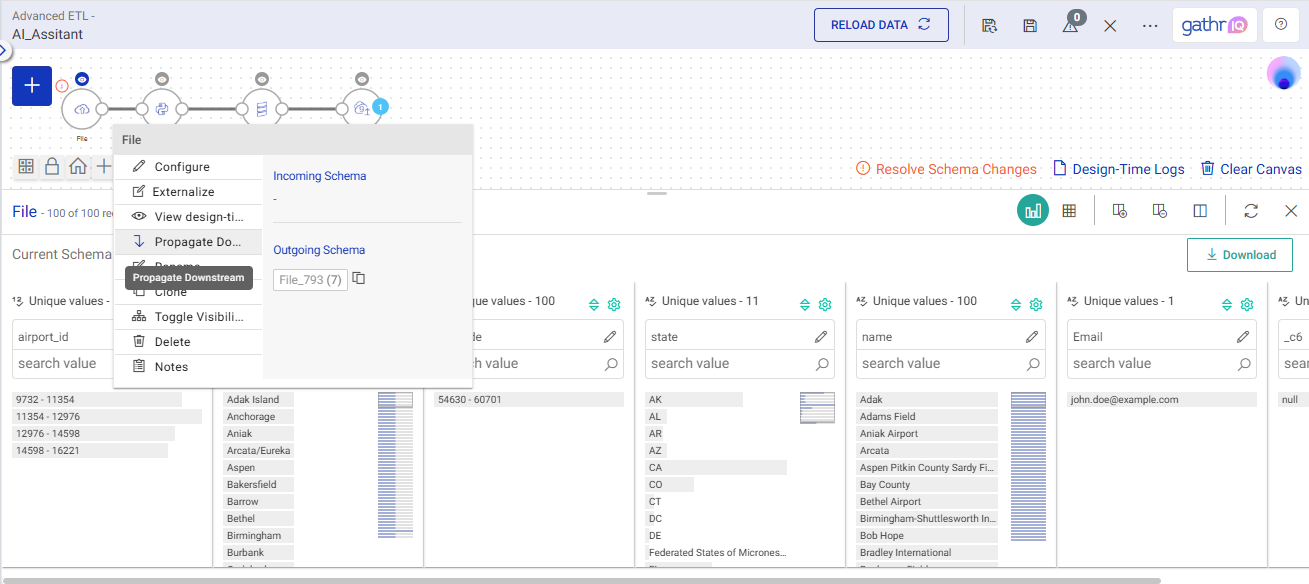Open settings gear for the Email column

pos(1247,305)
